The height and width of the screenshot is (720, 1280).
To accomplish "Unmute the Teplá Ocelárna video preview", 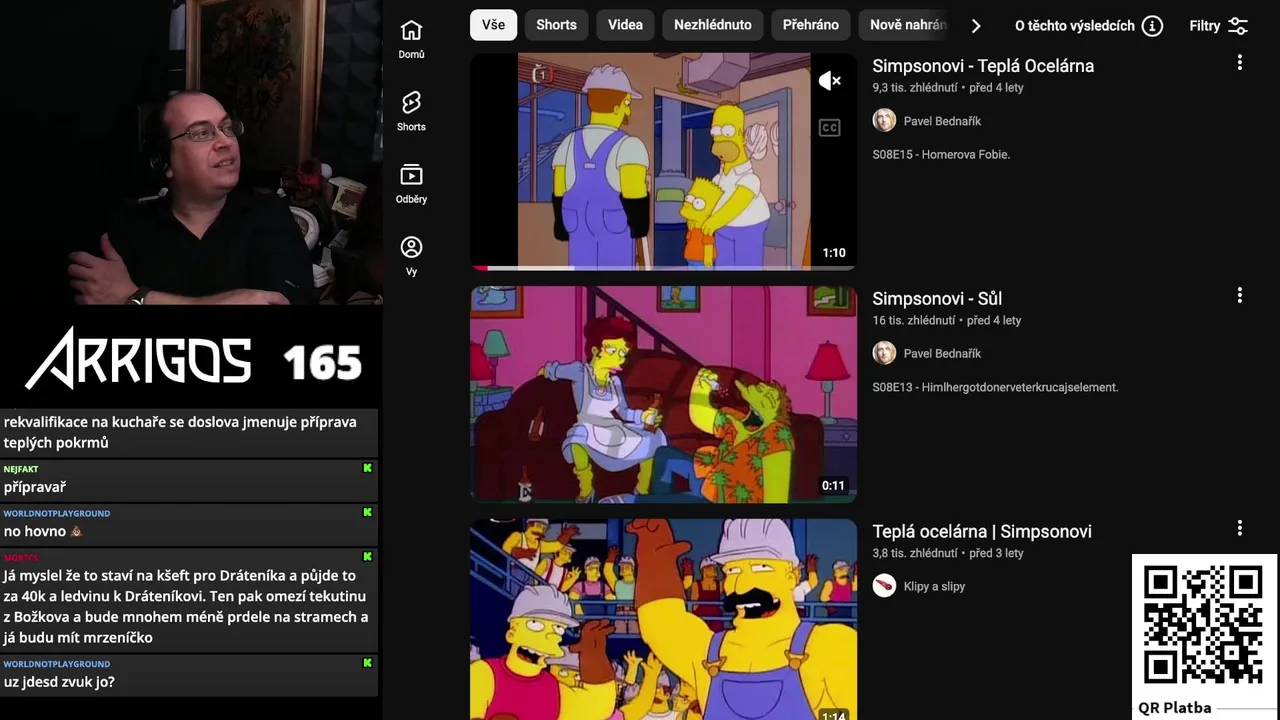I will (829, 81).
